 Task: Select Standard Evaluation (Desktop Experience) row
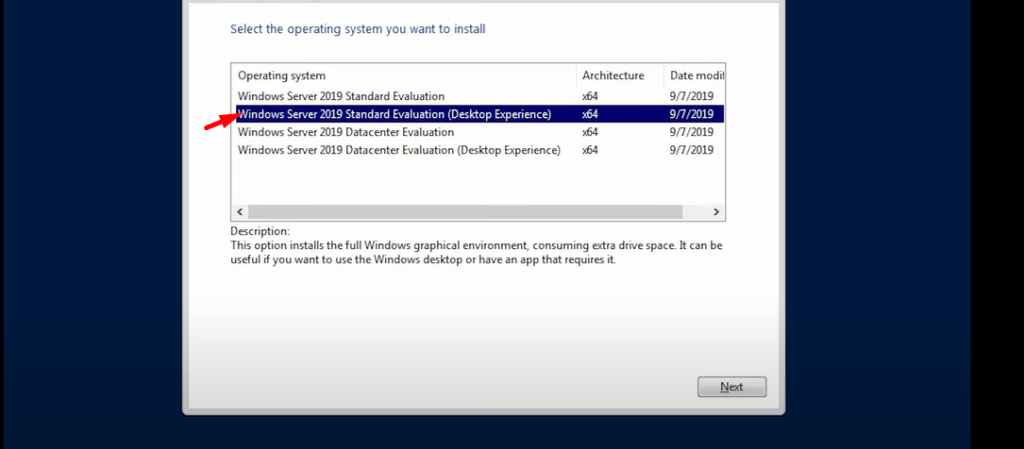pyautogui.click(x=479, y=114)
